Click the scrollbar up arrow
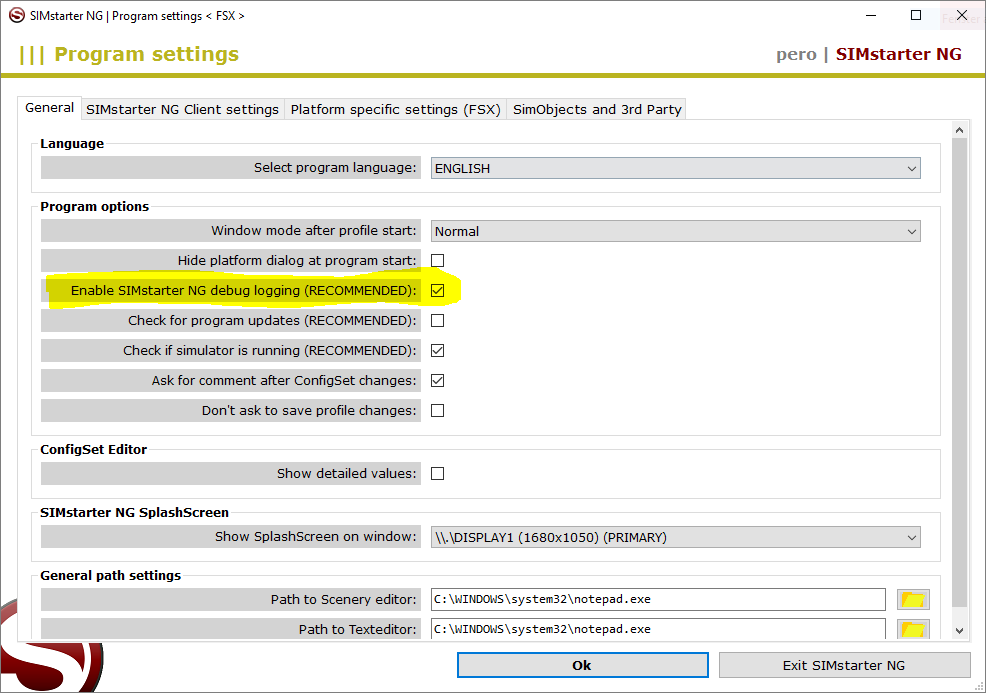 [959, 130]
